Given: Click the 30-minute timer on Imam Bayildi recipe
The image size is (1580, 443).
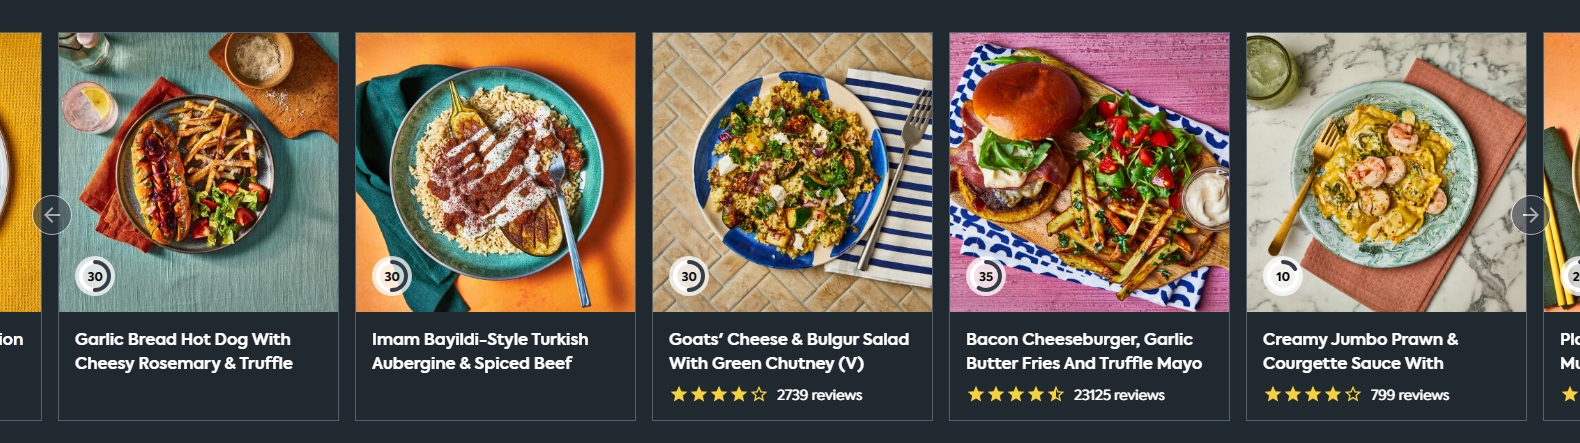Looking at the screenshot, I should tap(392, 276).
